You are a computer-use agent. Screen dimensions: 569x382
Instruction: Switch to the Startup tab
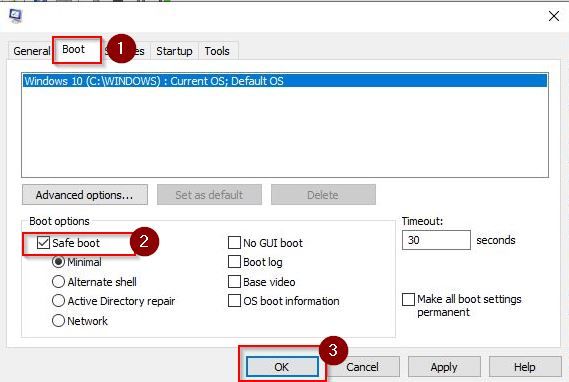click(x=174, y=51)
